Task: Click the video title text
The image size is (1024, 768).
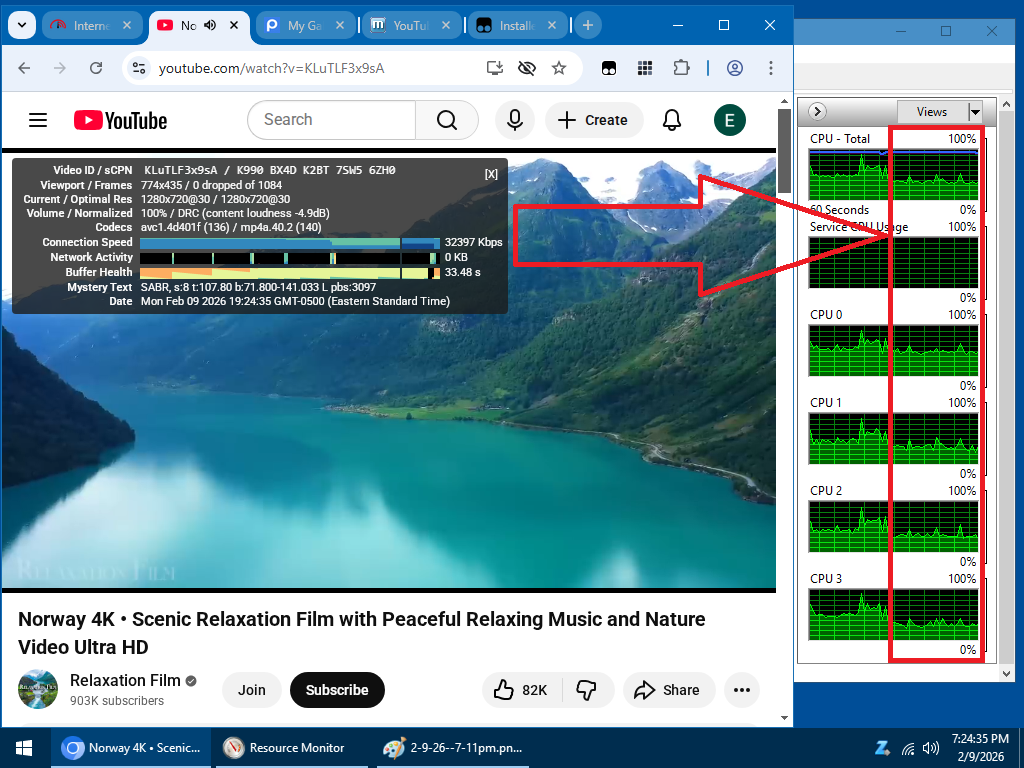Action: point(362,633)
